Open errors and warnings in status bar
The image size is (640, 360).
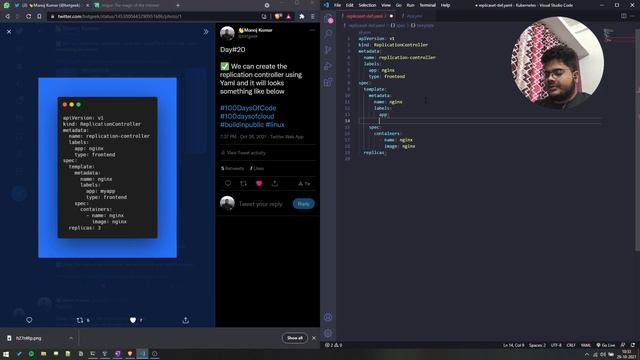point(333,345)
